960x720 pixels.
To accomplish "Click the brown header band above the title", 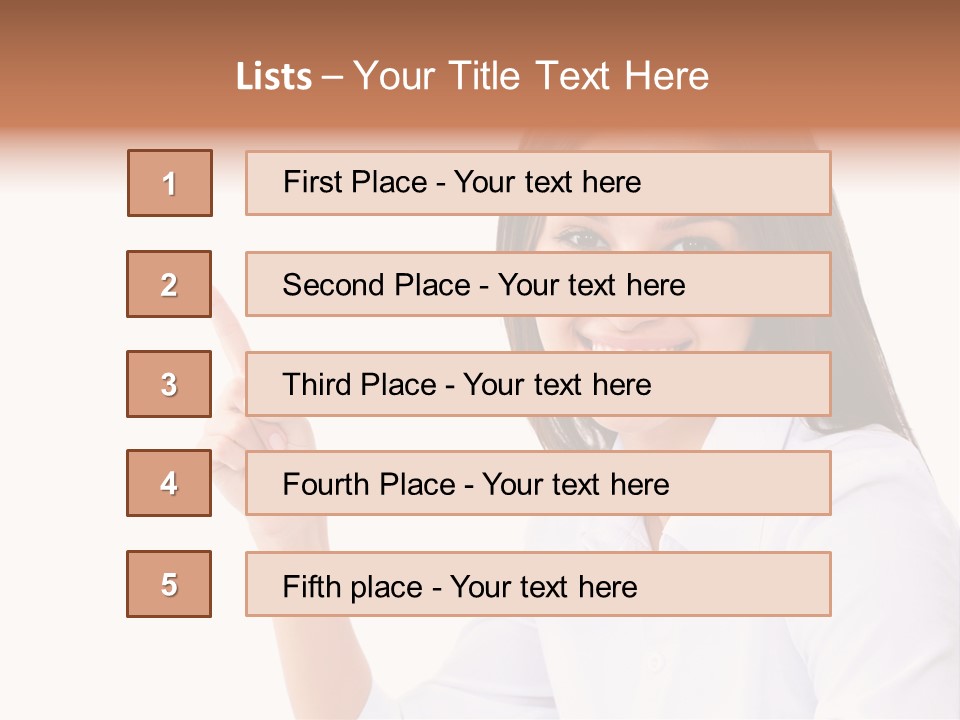I will point(480,25).
